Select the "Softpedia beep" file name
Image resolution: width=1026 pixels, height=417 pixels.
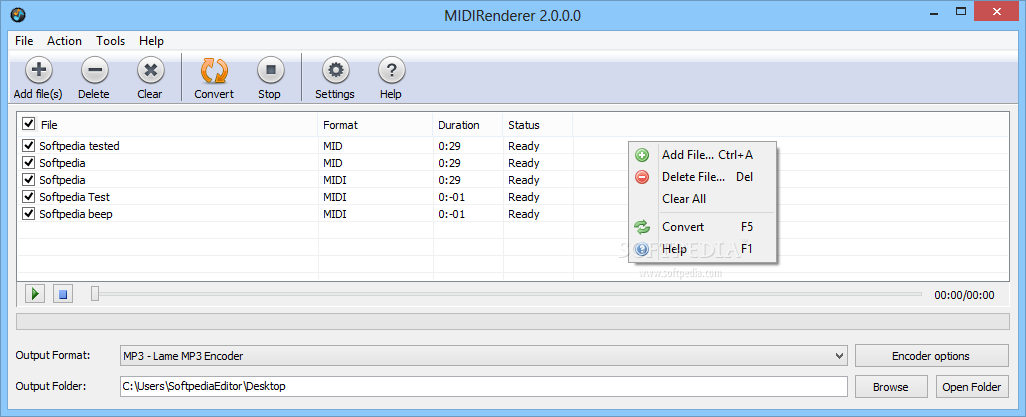tap(76, 214)
